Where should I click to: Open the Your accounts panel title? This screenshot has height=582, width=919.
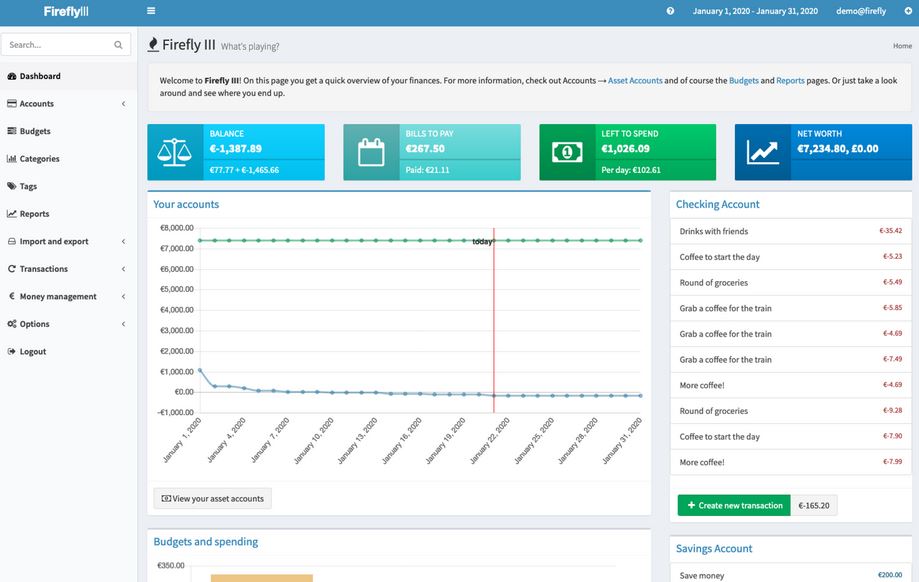click(x=186, y=205)
